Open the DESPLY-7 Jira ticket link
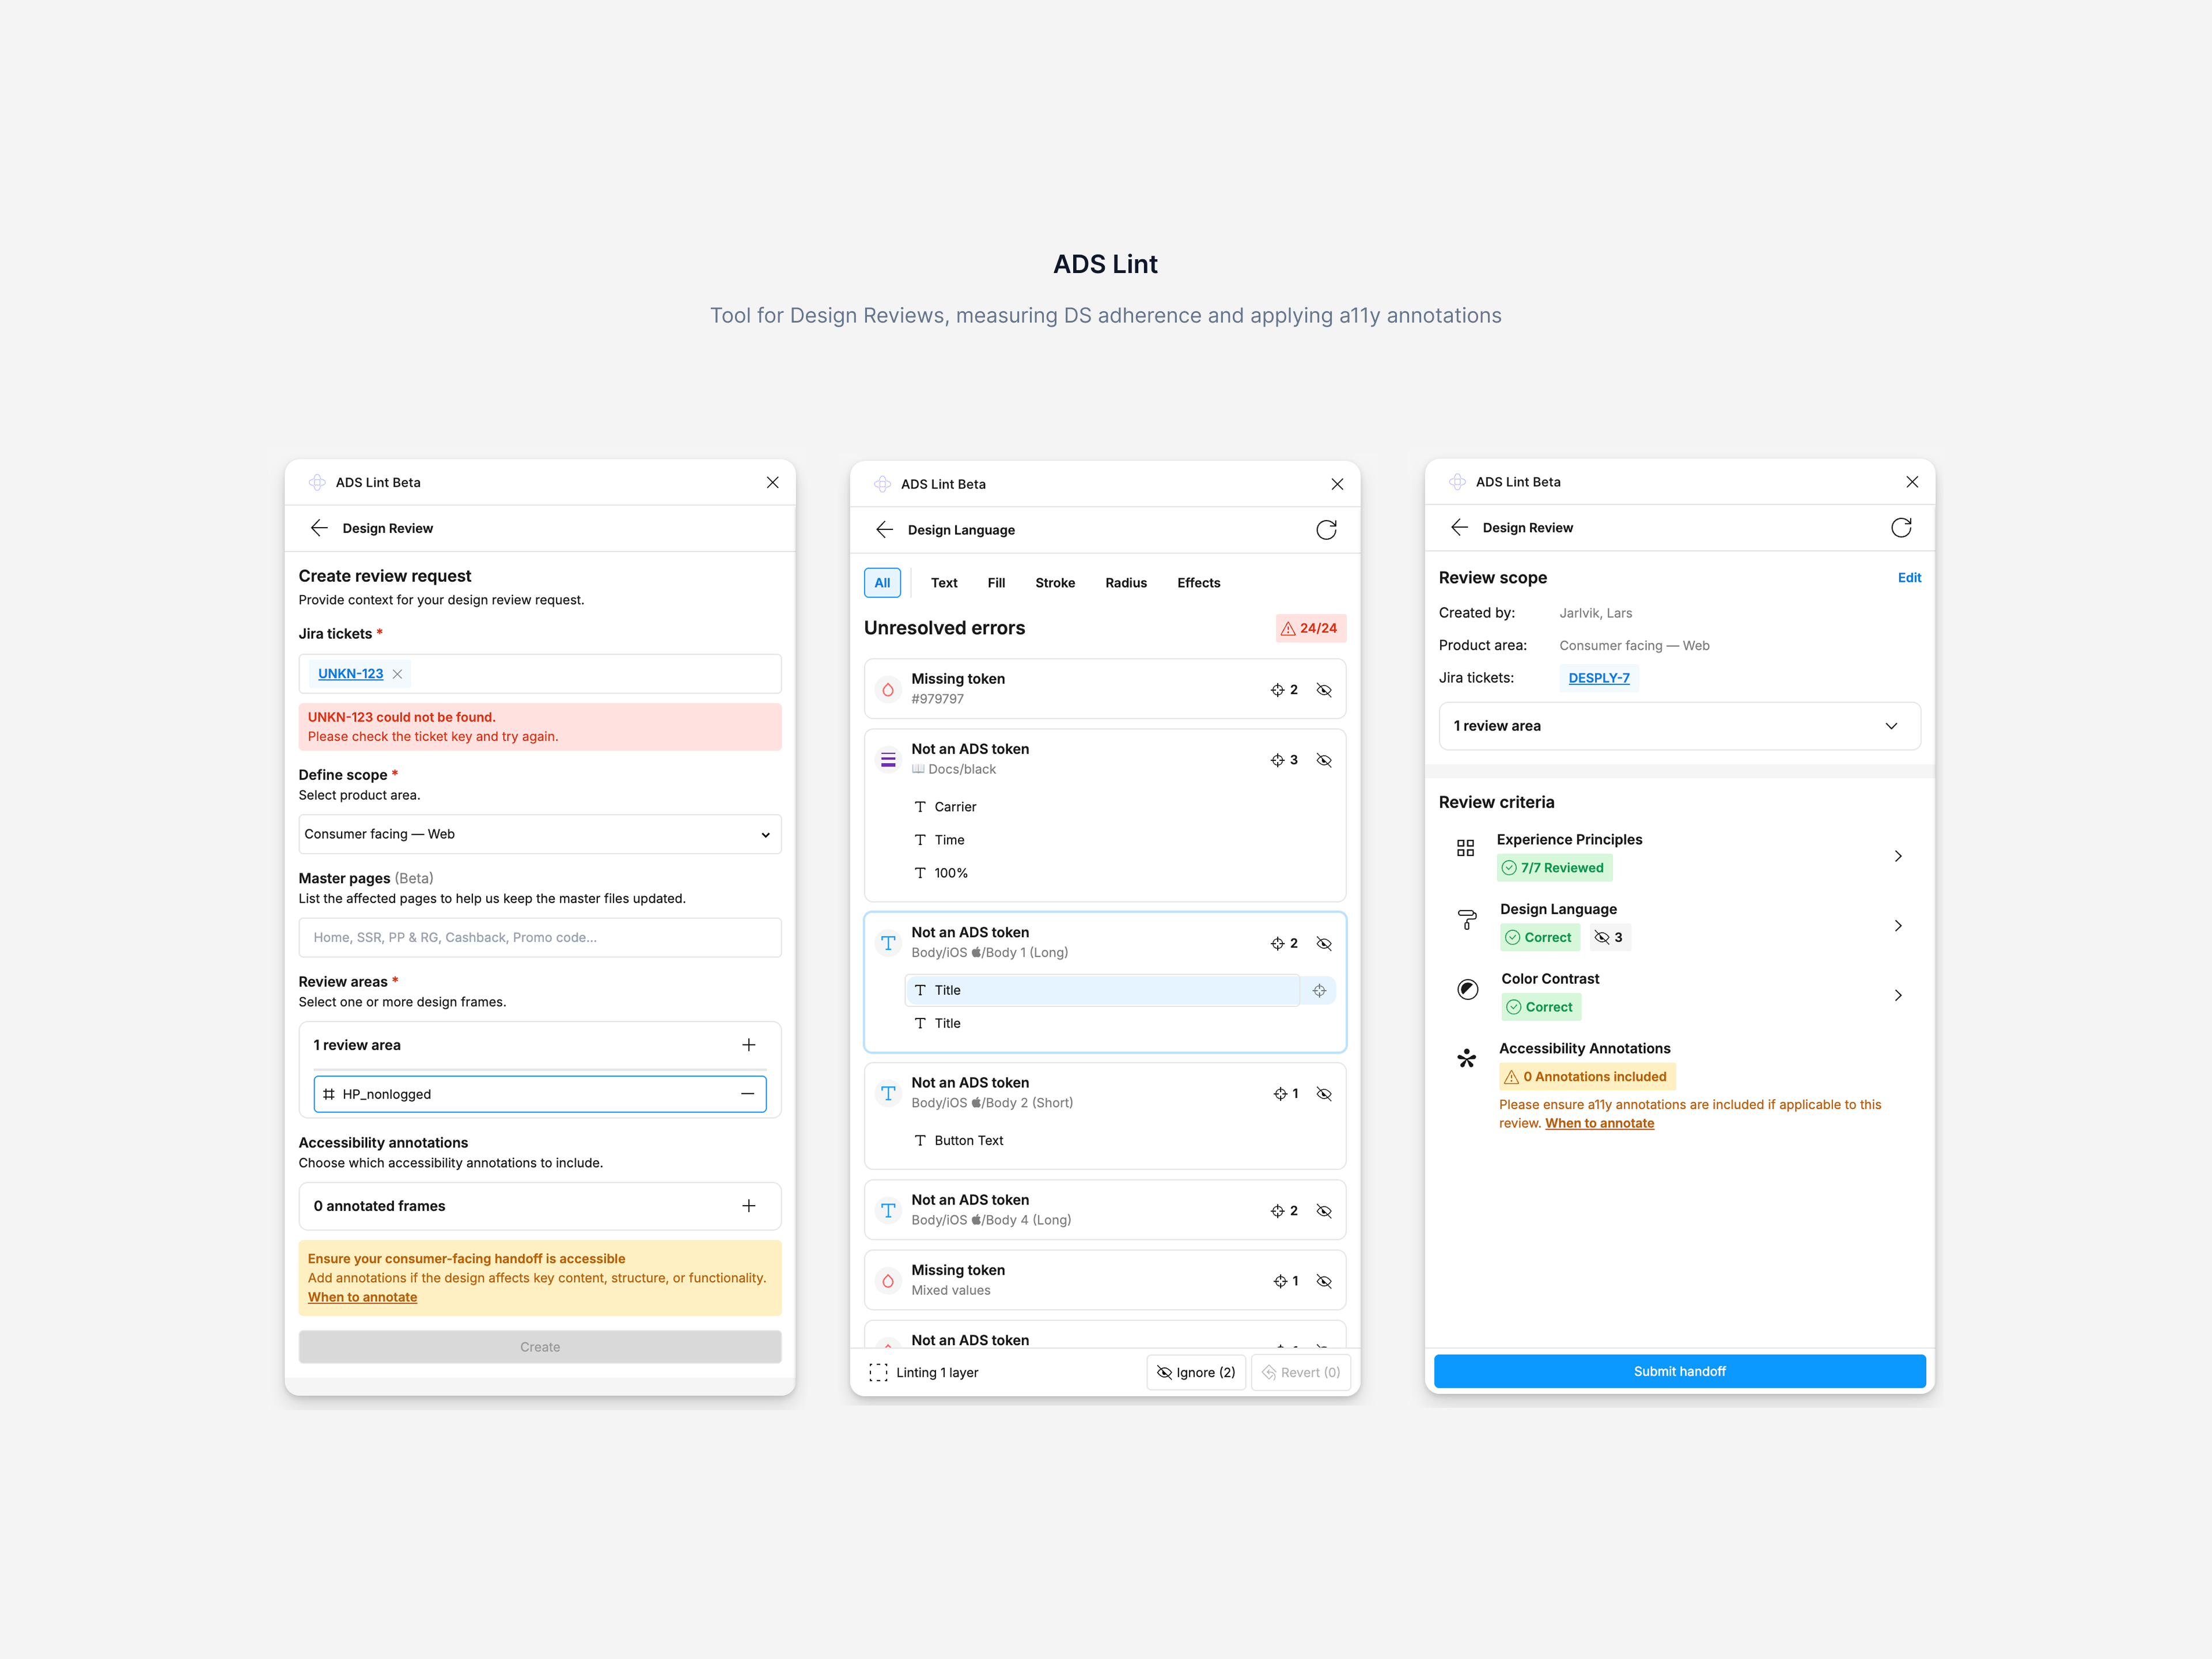 tap(1598, 678)
